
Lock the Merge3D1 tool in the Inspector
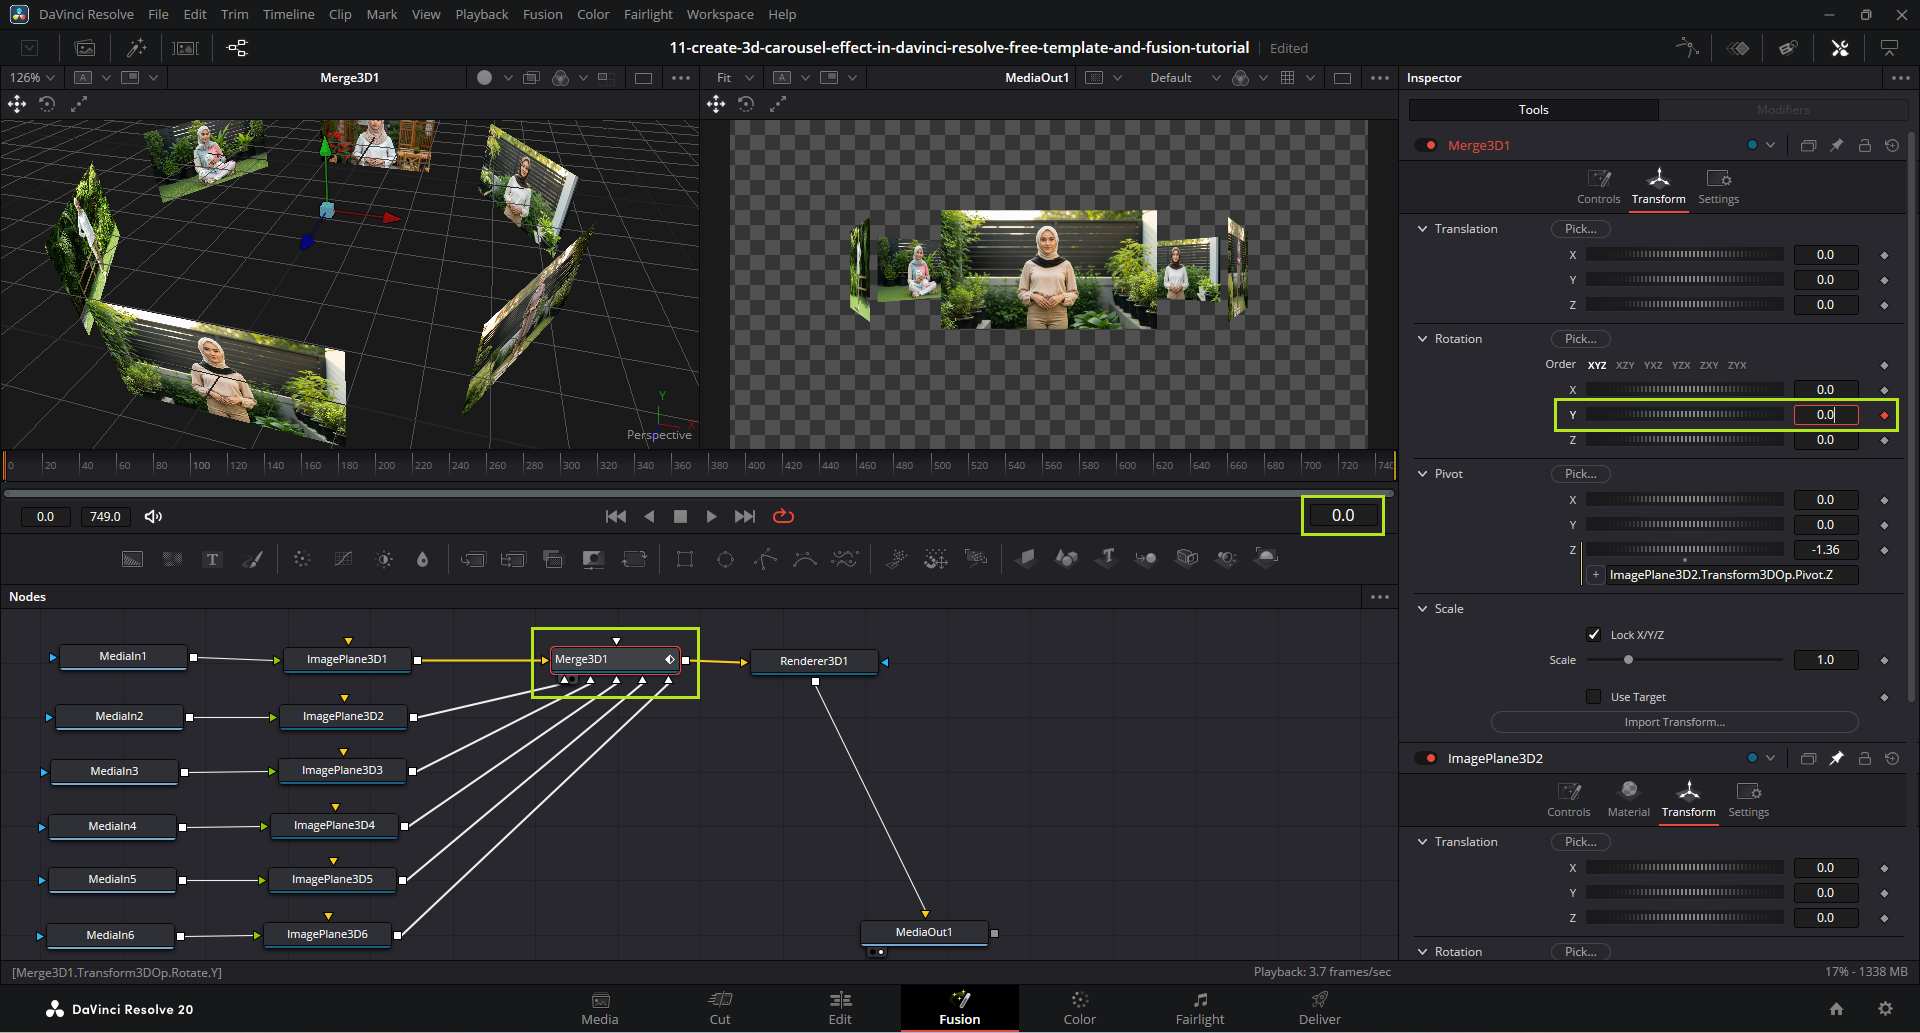coord(1864,146)
